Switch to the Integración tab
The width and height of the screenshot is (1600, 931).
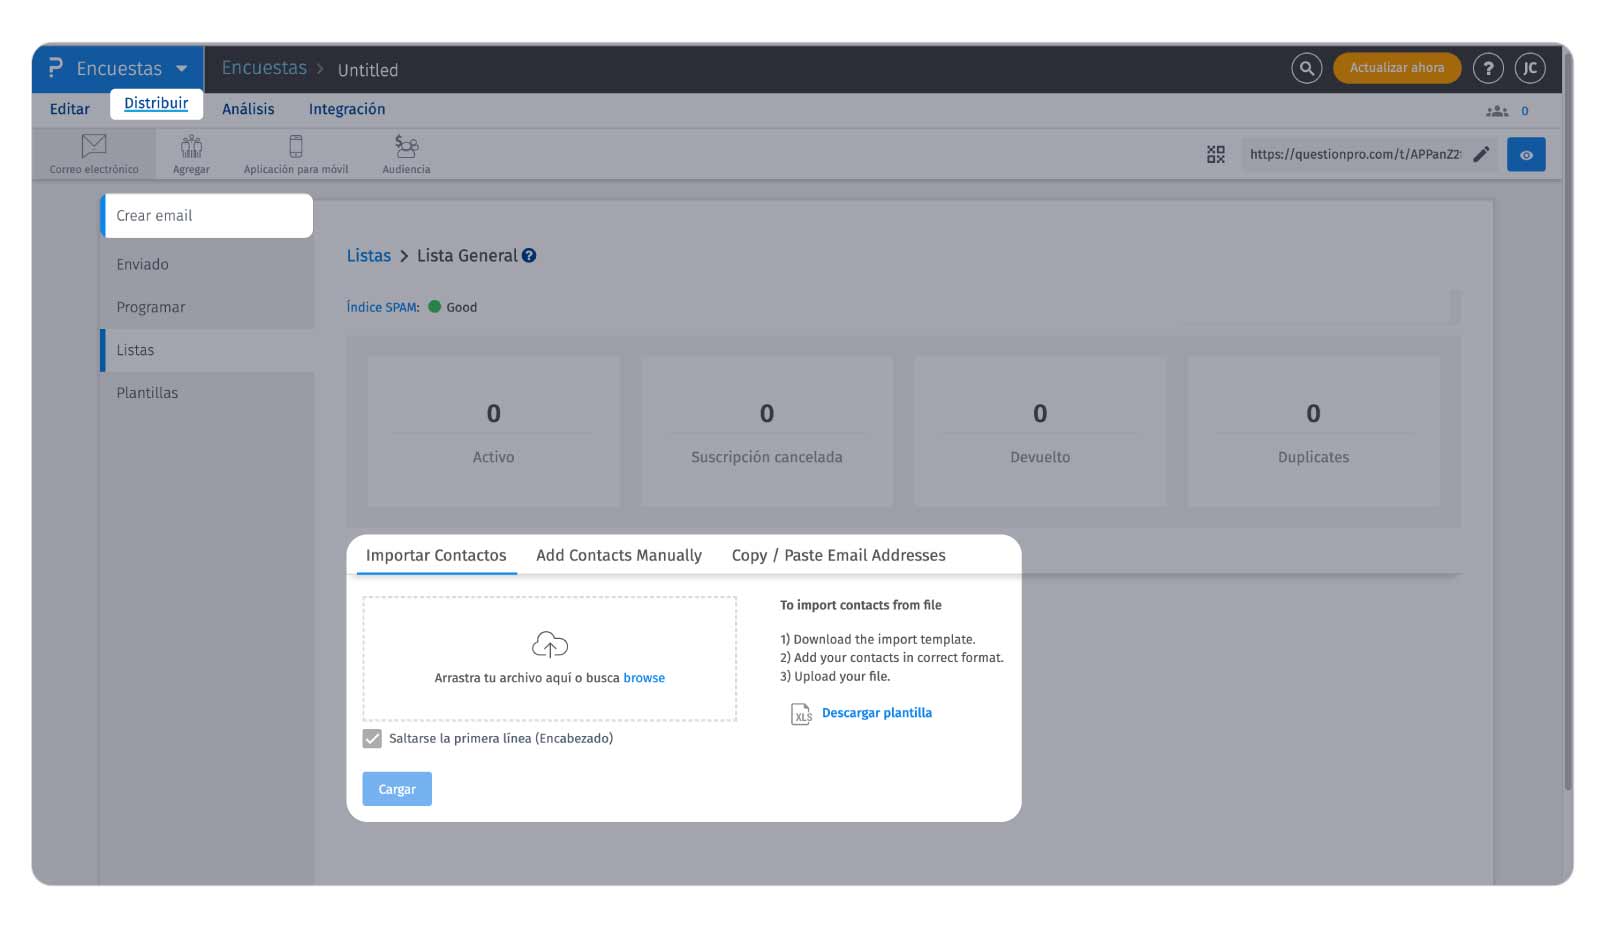(x=346, y=109)
